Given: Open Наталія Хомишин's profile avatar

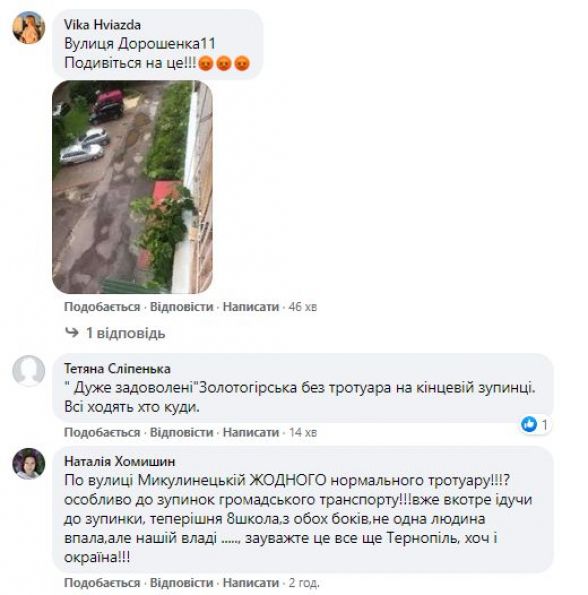Looking at the screenshot, I should pyautogui.click(x=29, y=463).
